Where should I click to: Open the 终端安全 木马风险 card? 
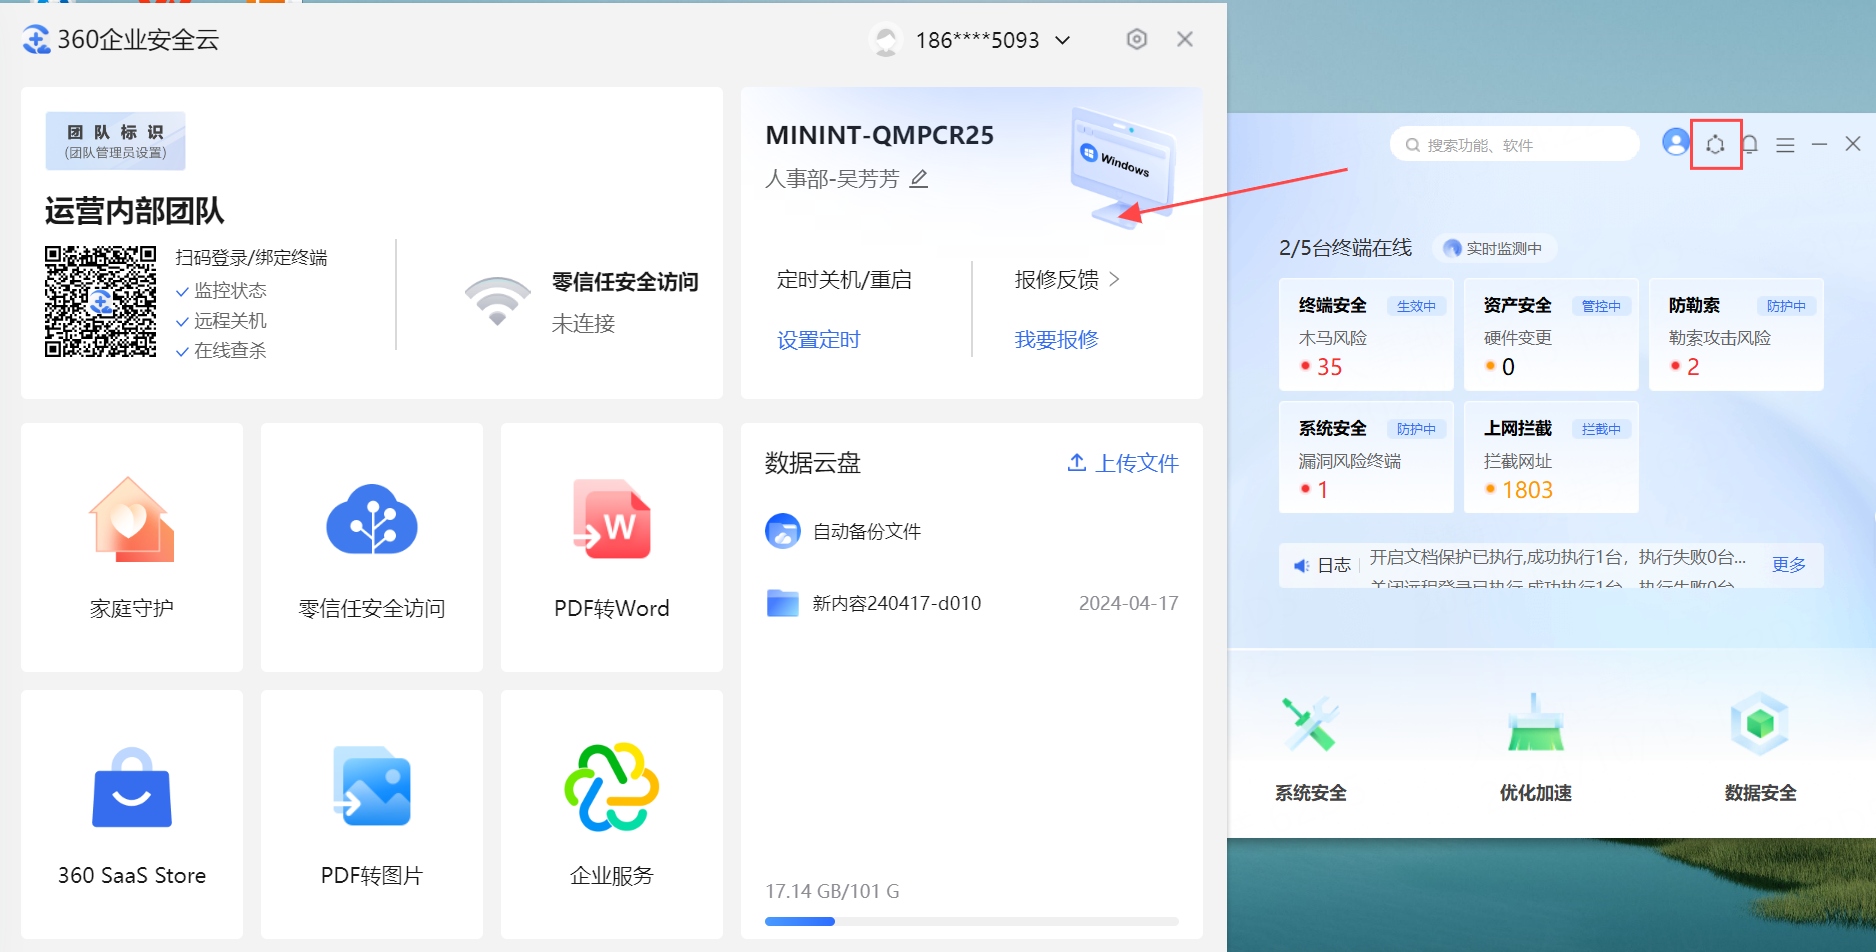pyautogui.click(x=1366, y=335)
